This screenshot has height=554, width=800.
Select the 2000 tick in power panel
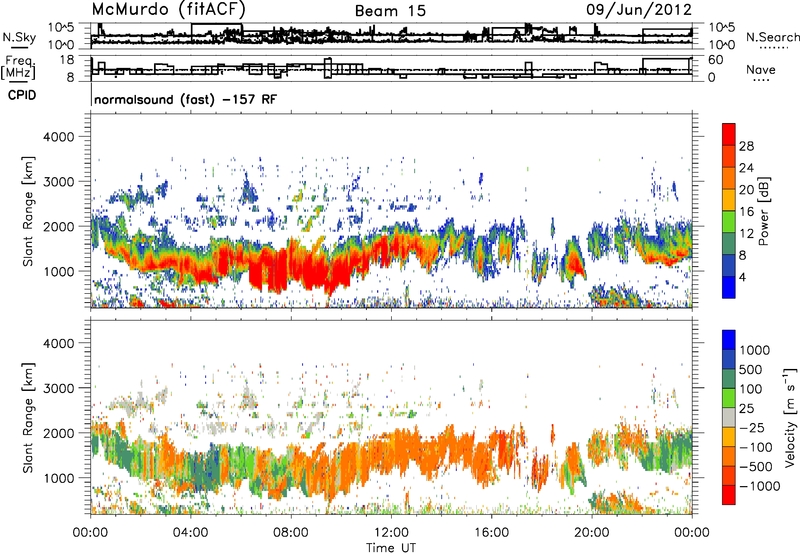[x=58, y=226]
